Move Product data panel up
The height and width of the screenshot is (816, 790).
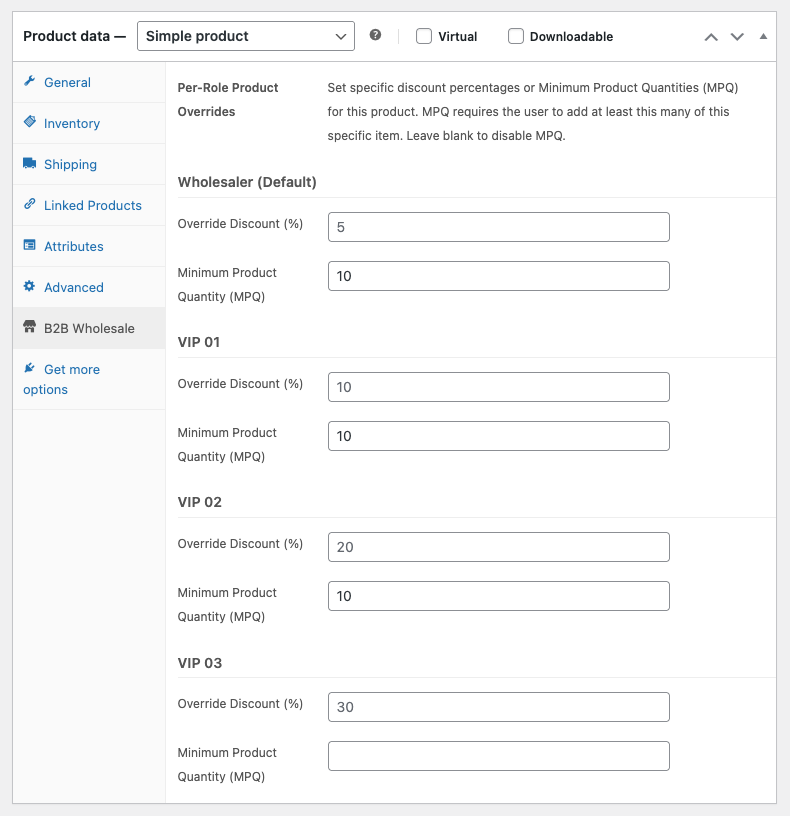coord(711,37)
